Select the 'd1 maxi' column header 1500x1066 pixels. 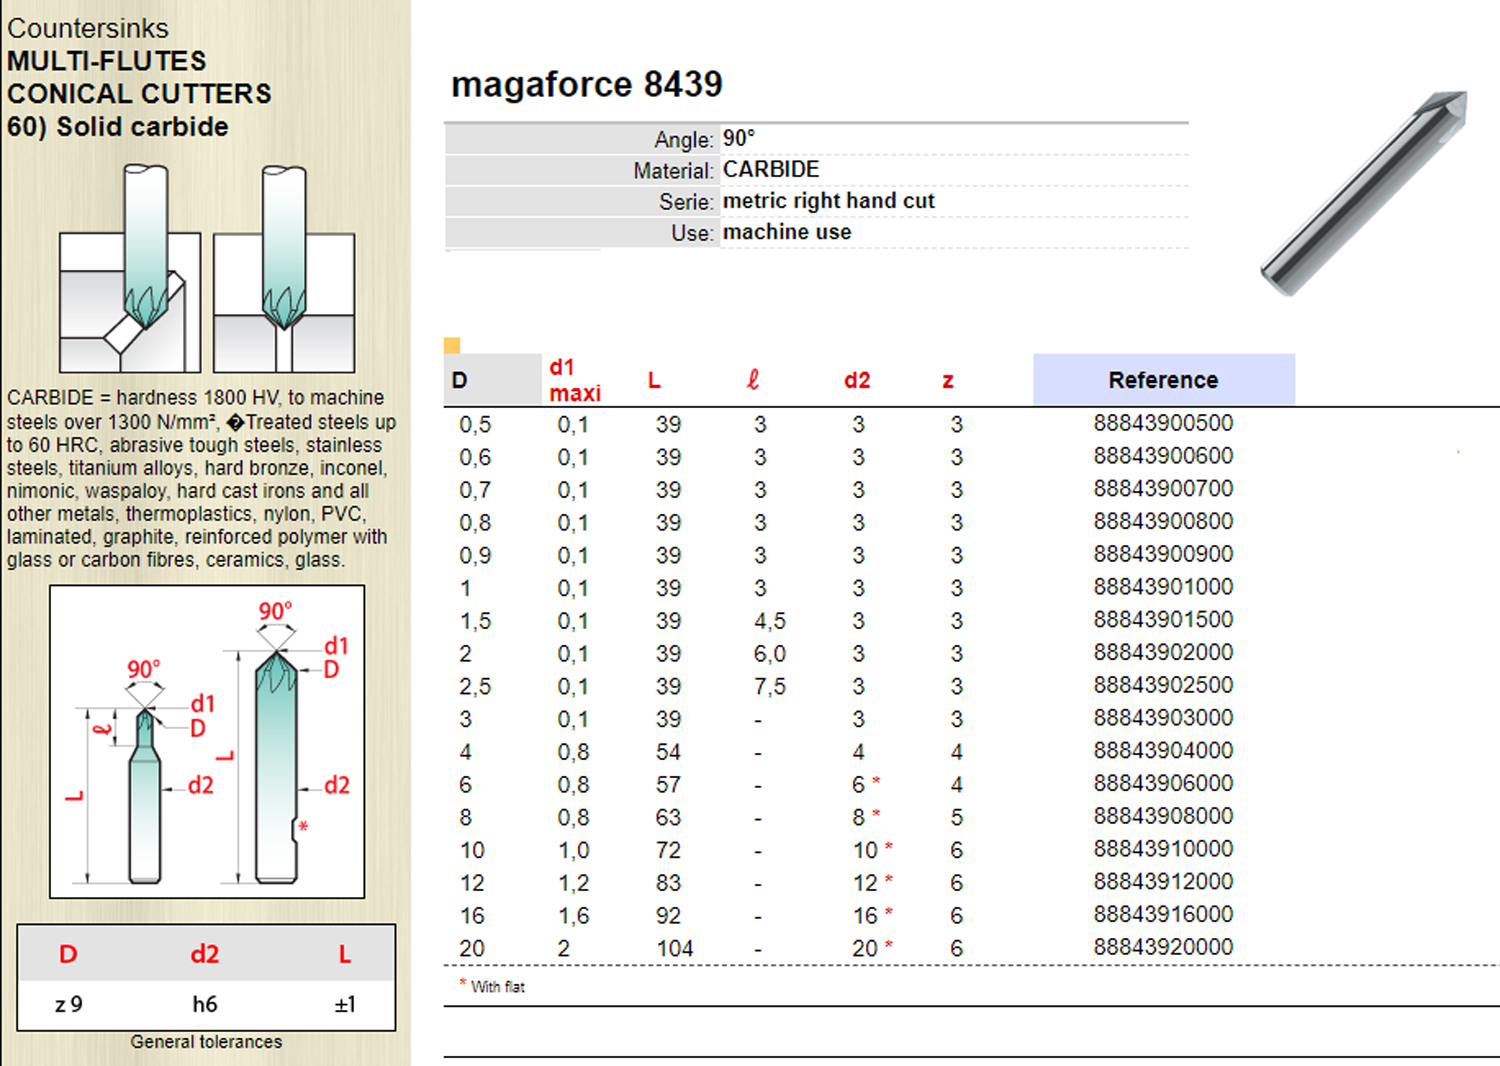[575, 380]
